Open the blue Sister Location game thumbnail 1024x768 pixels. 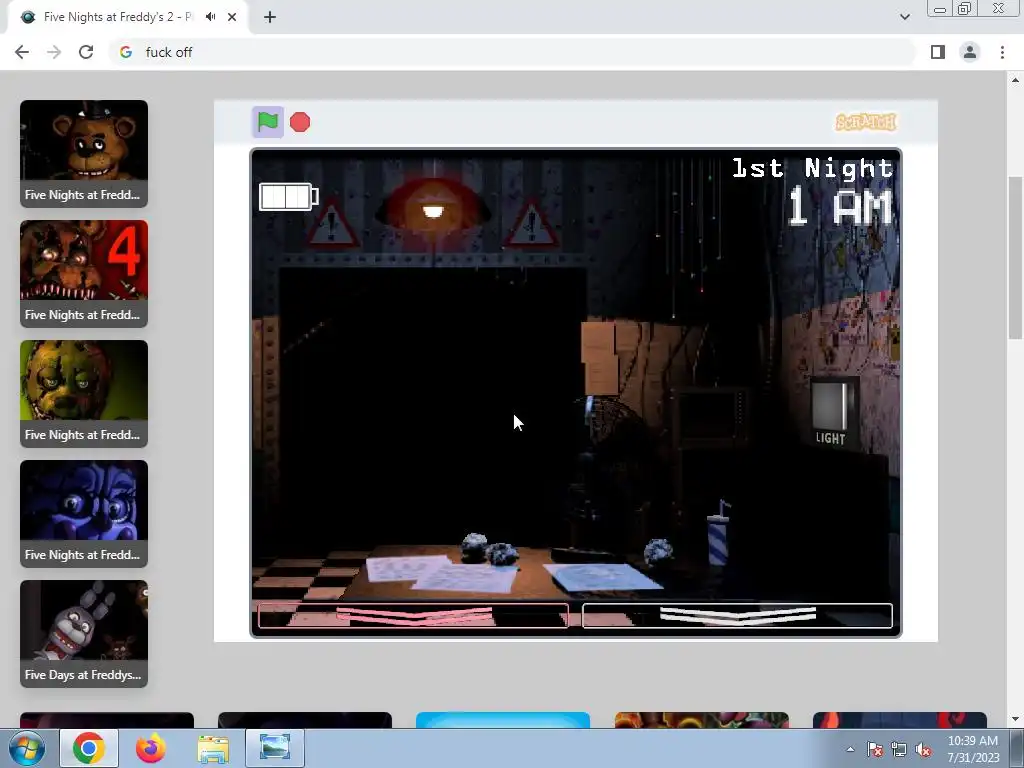(84, 515)
